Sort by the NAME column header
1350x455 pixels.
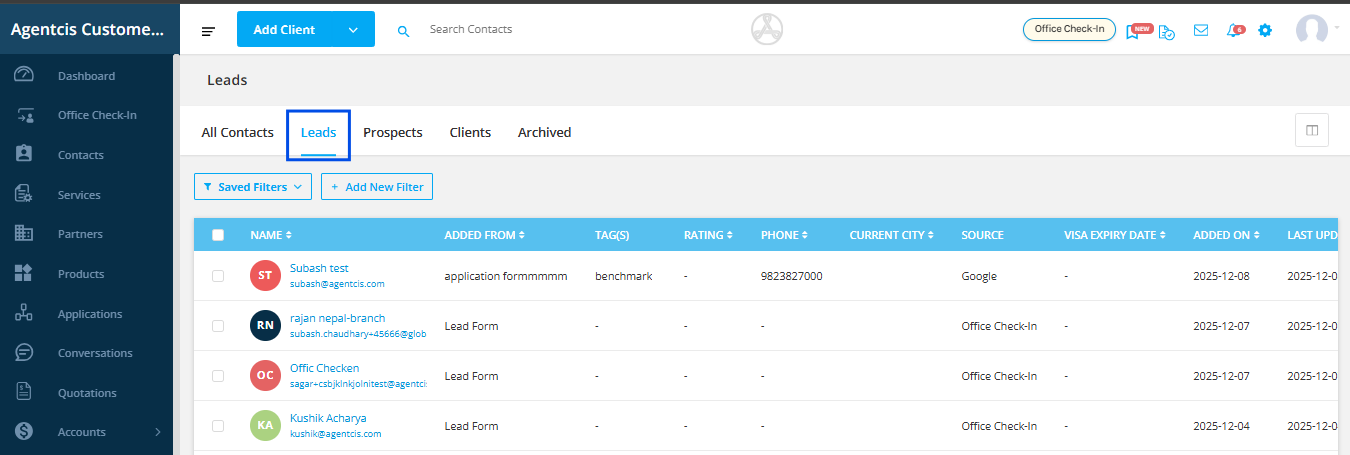pyautogui.click(x=271, y=235)
